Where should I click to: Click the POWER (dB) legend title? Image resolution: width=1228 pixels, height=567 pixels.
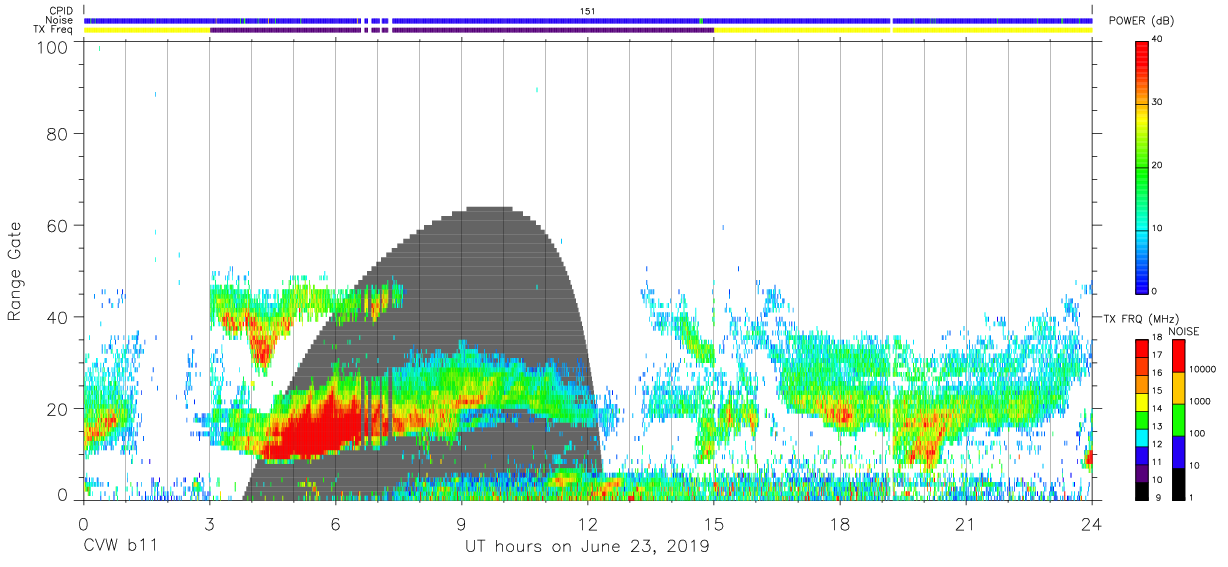(x=1141, y=20)
